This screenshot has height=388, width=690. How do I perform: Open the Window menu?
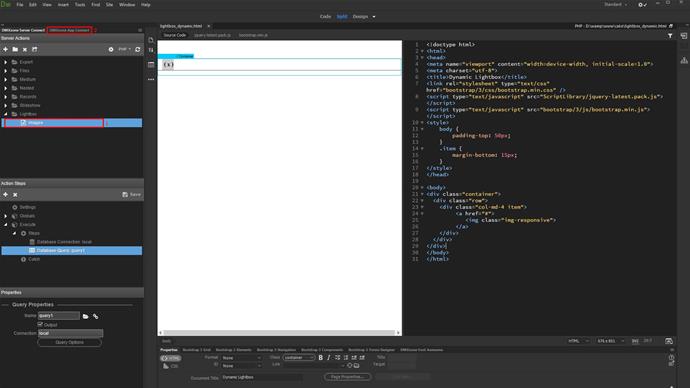(127, 4)
